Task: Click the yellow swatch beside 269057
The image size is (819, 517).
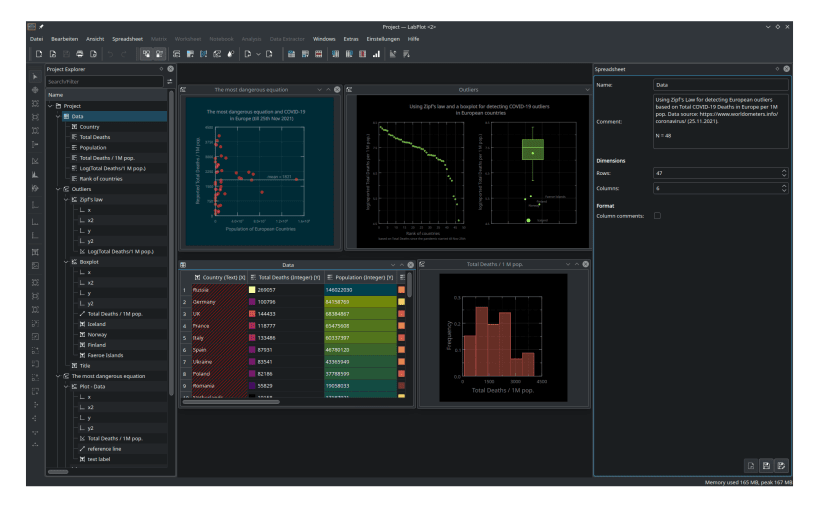Action: [x=252, y=290]
